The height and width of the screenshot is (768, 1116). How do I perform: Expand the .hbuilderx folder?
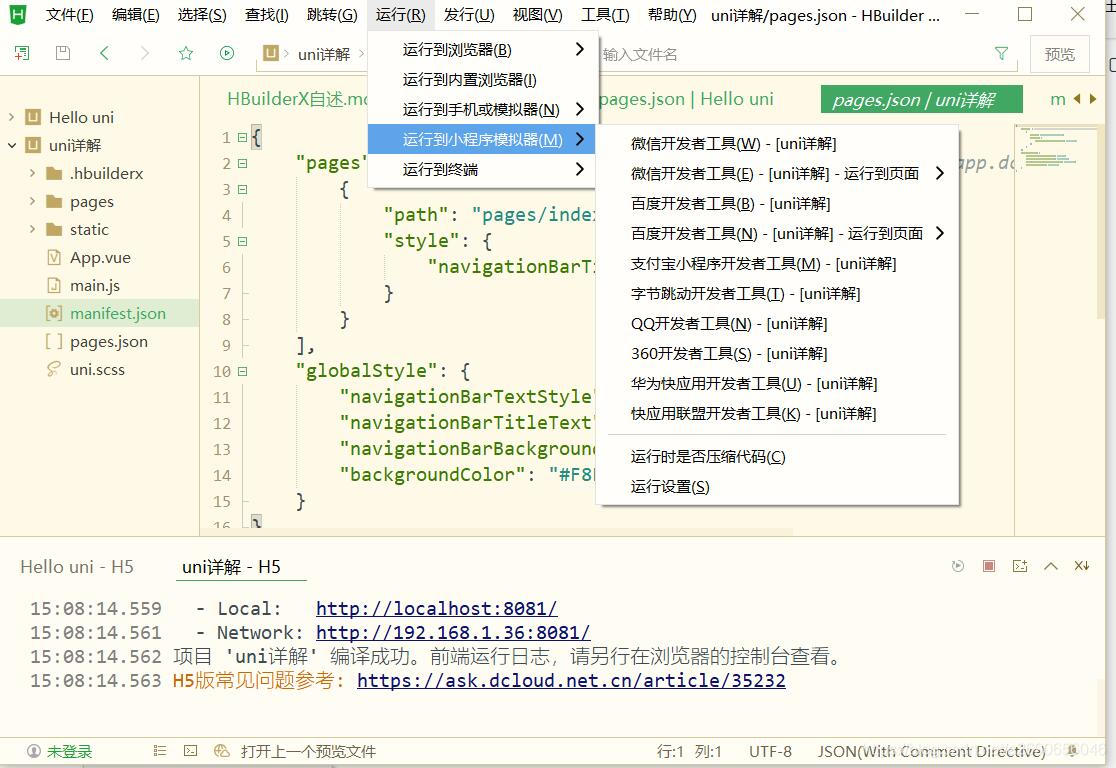(32, 173)
